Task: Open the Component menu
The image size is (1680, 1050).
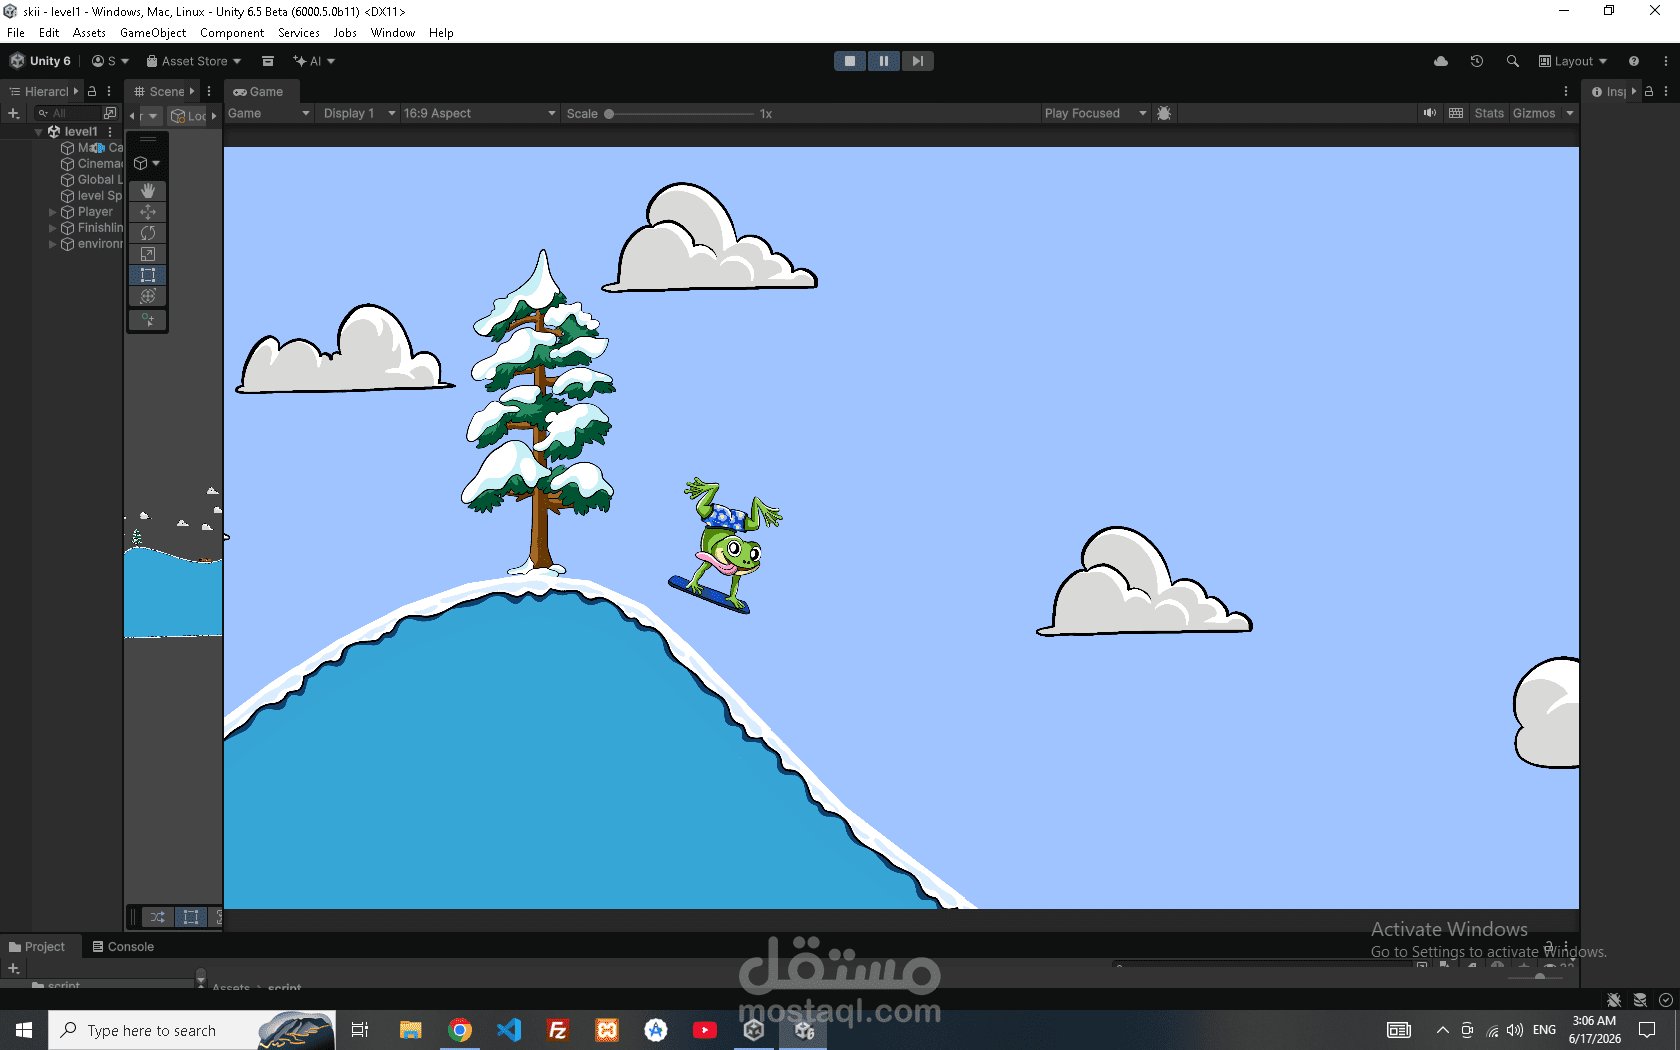Action: 232,33
